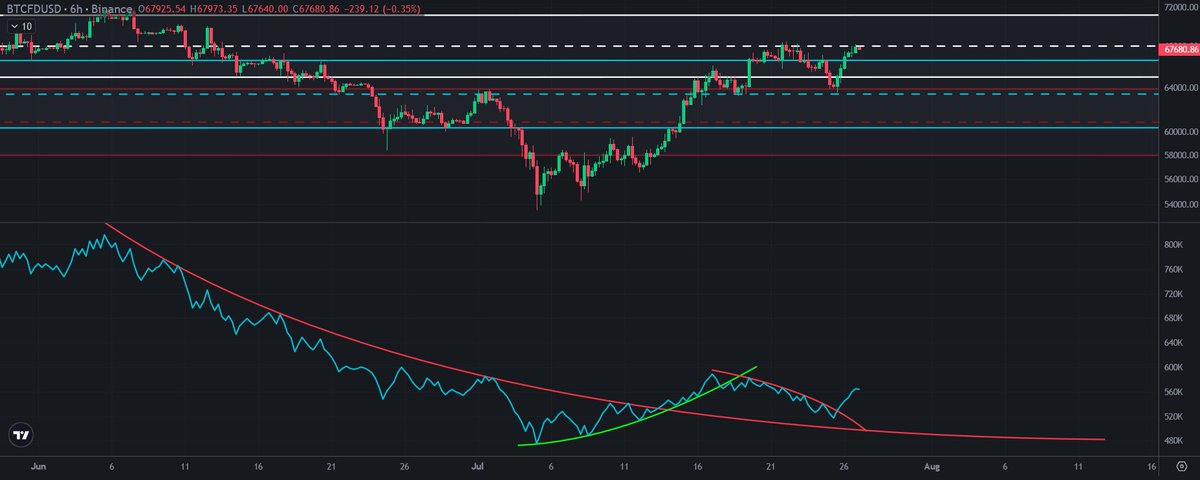Click the 760K indicator axis label
Screen dimensions: 1200x480
tap(1175, 269)
